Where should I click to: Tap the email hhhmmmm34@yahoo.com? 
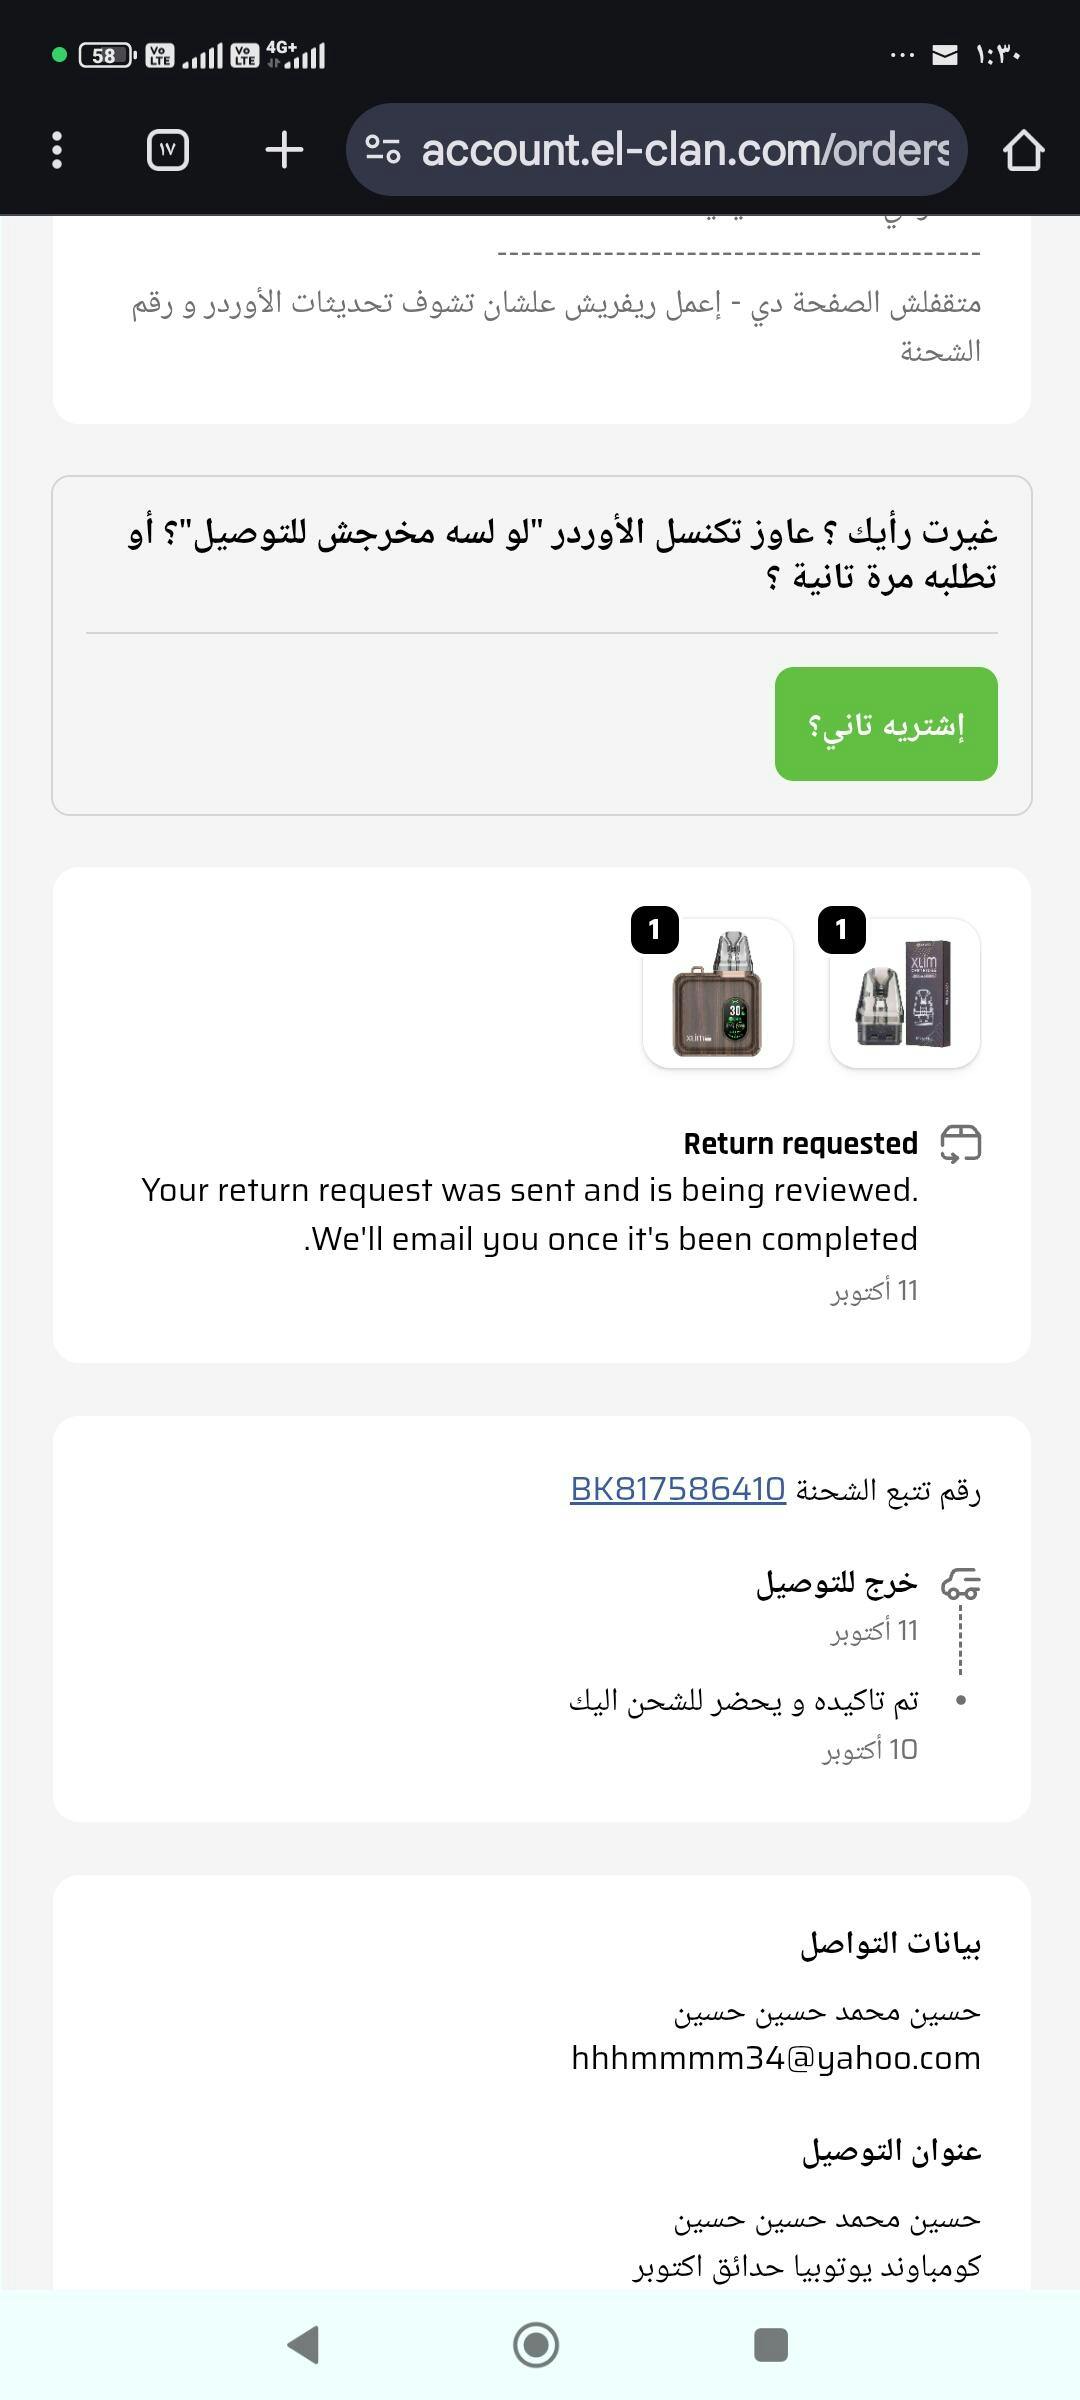(x=776, y=2058)
